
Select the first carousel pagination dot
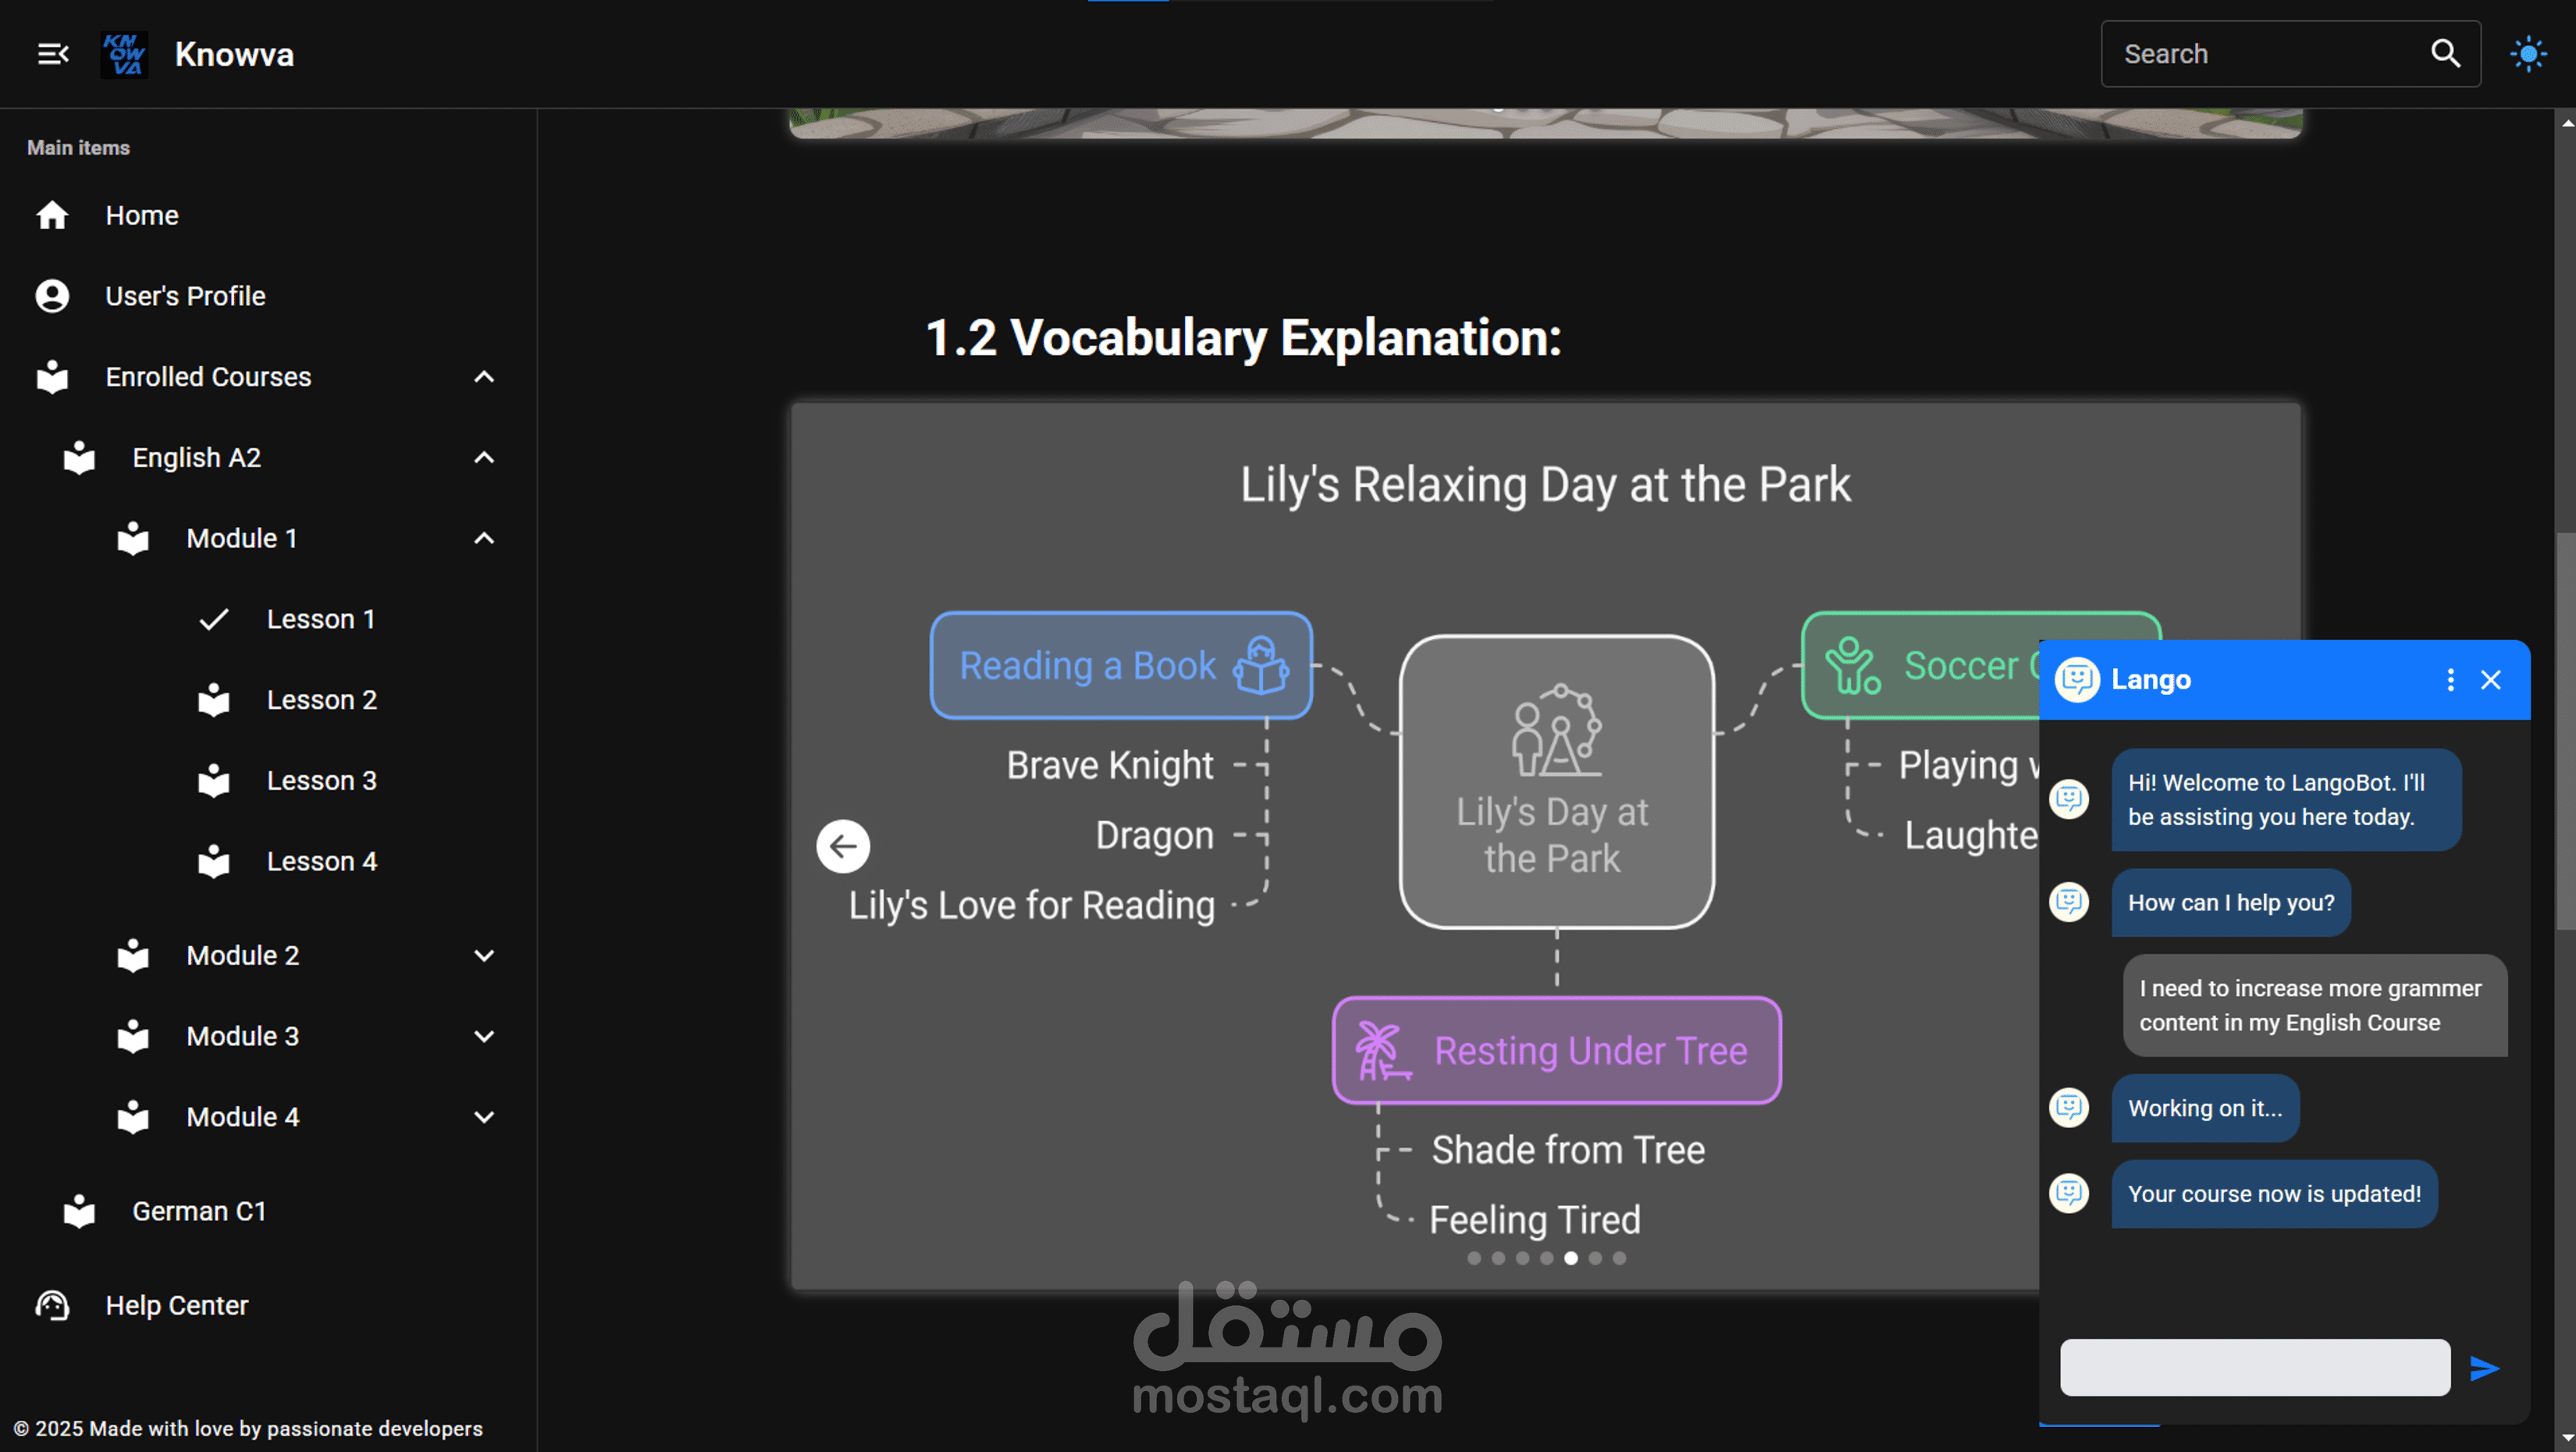coord(1474,1258)
